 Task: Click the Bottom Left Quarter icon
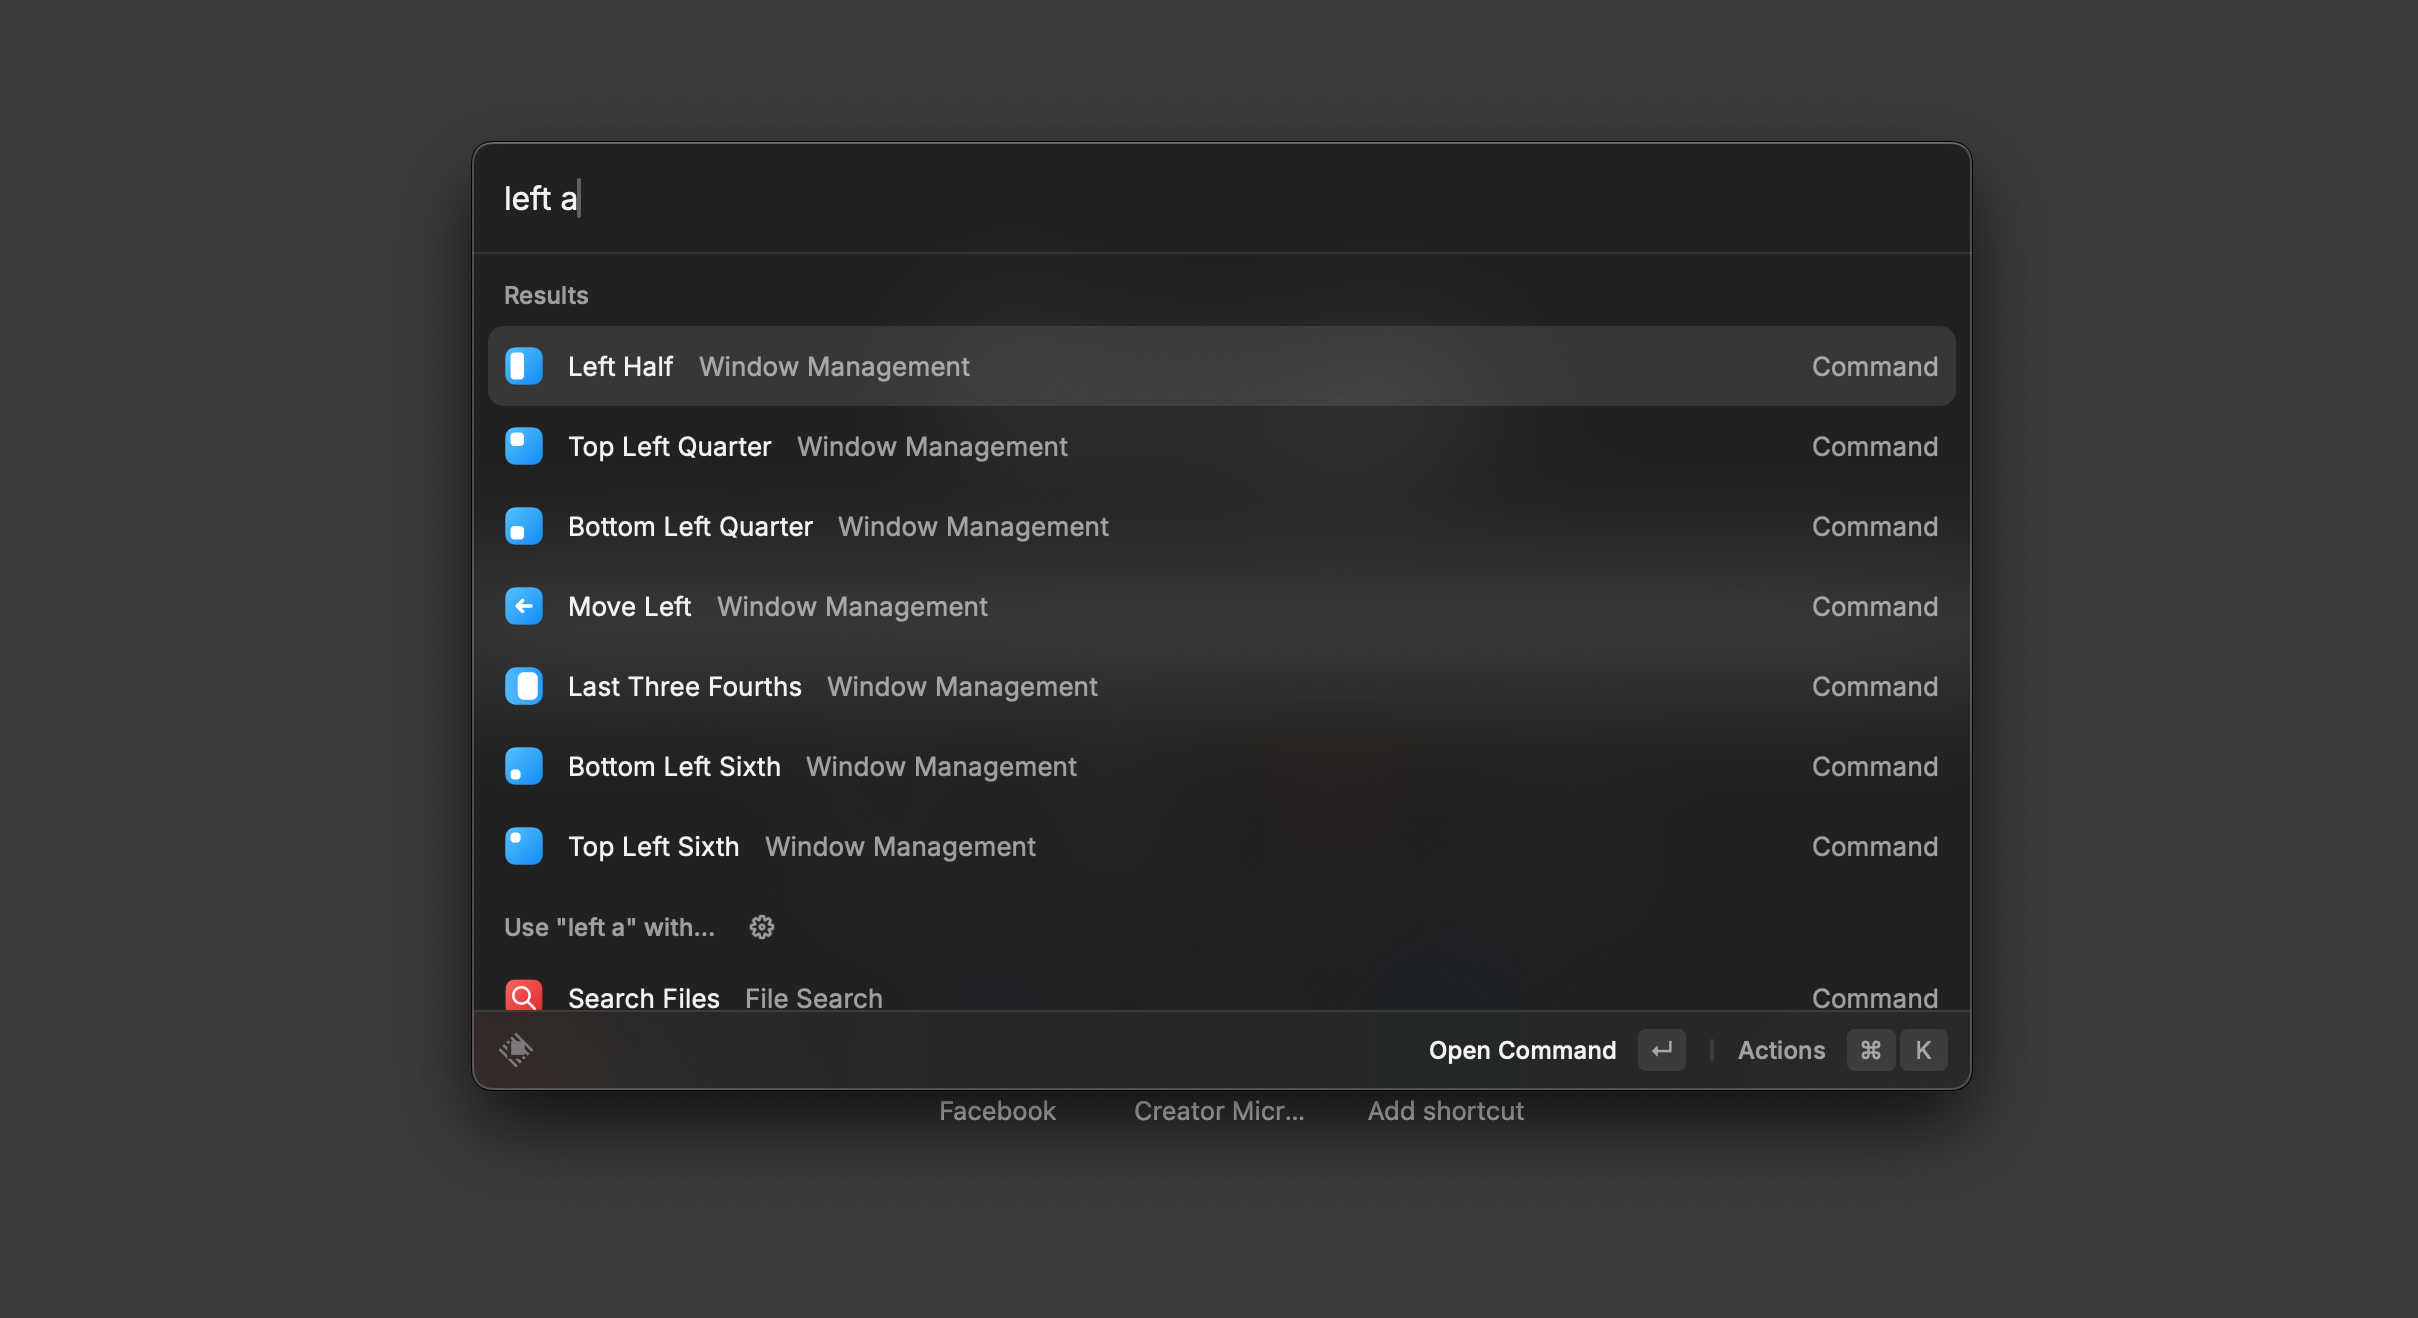523,526
